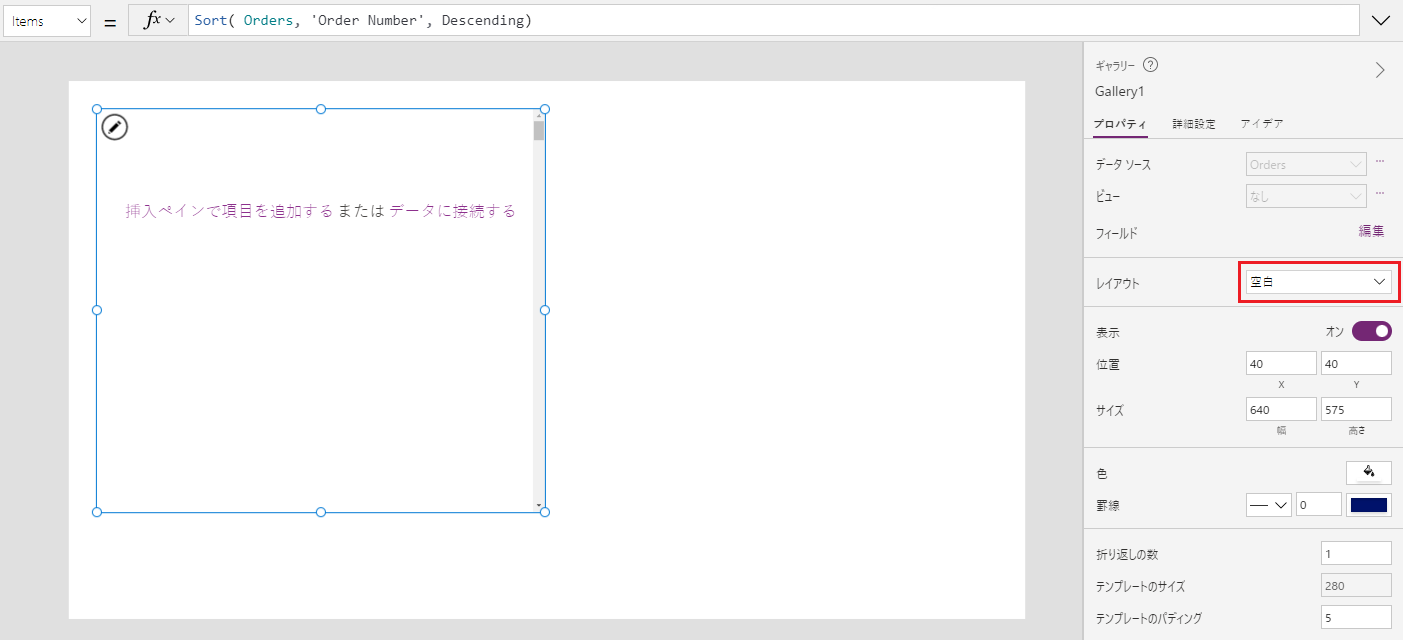The image size is (1403, 640).
Task: Click the フィールド 編集 link
Action: [1371, 231]
